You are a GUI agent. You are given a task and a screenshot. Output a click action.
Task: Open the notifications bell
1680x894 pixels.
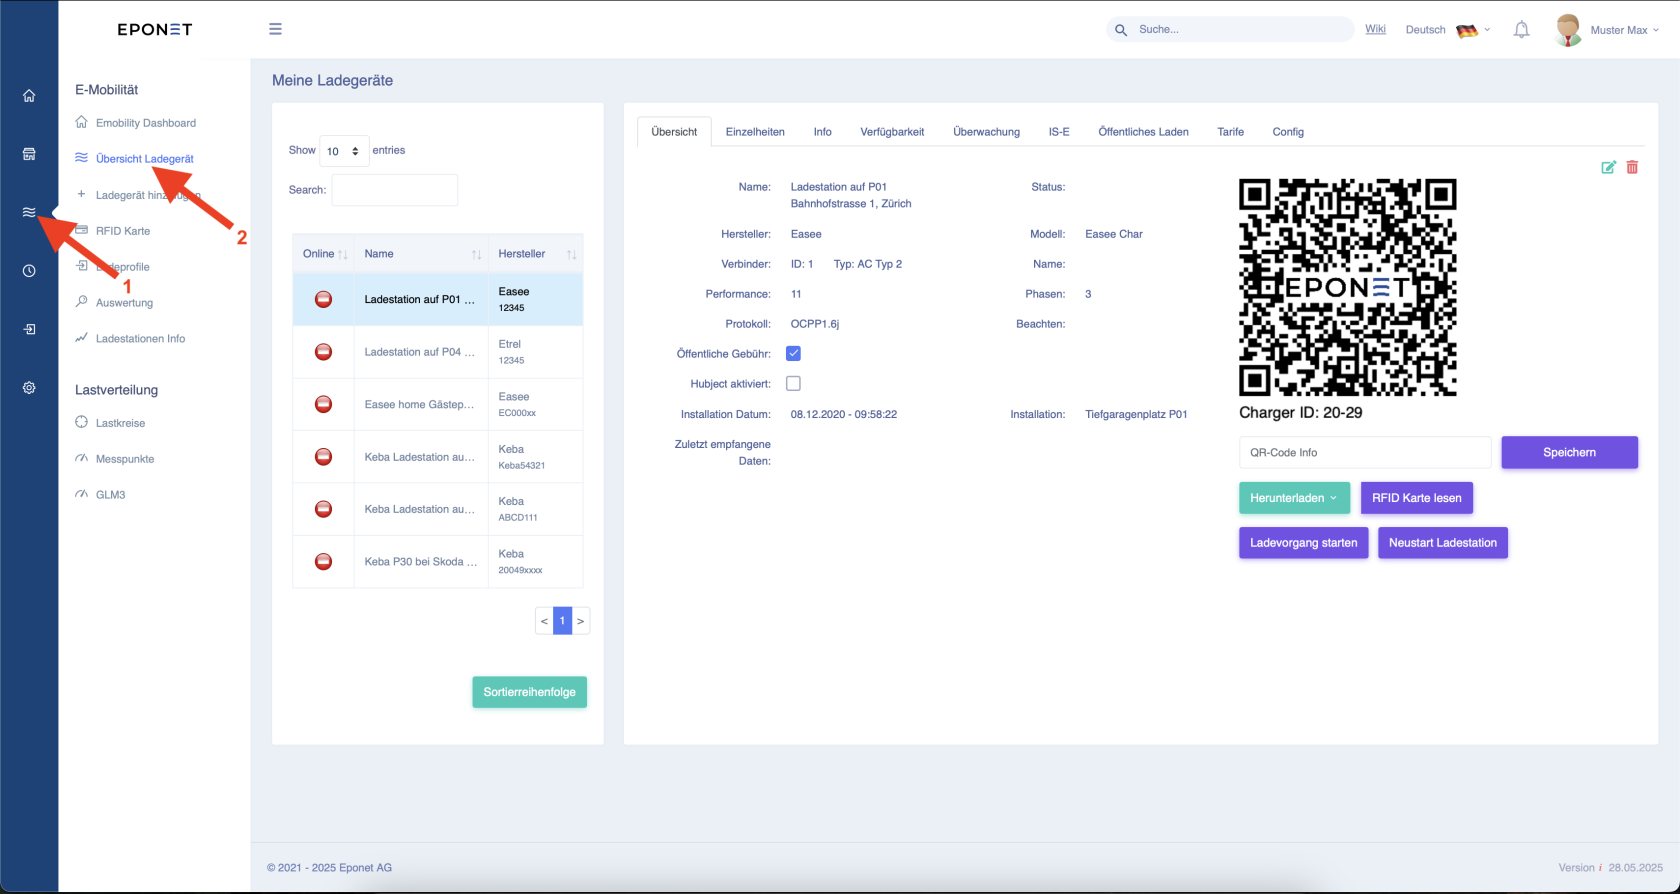pyautogui.click(x=1521, y=30)
